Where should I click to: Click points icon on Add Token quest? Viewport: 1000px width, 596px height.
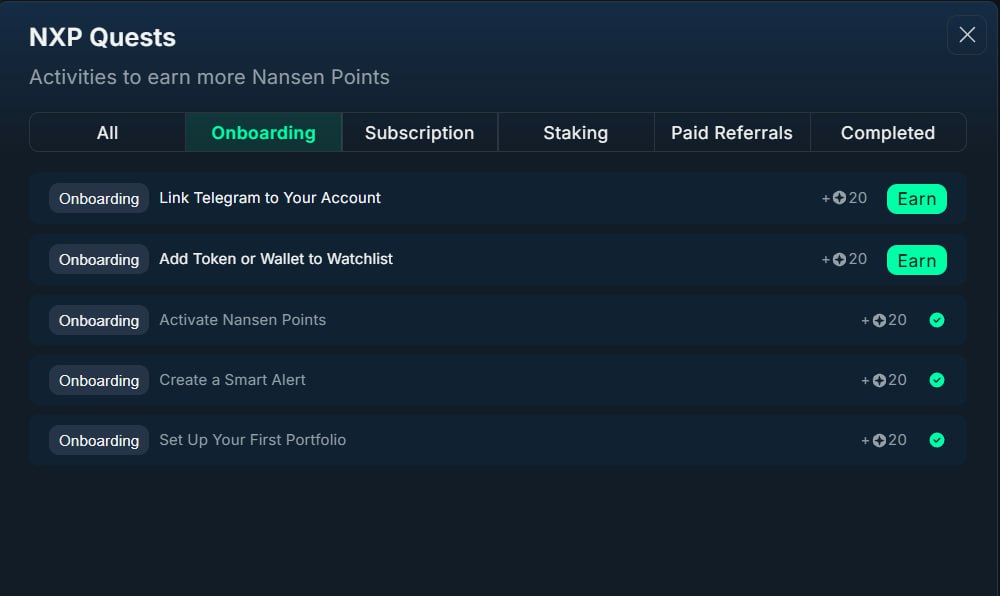pyautogui.click(x=839, y=259)
